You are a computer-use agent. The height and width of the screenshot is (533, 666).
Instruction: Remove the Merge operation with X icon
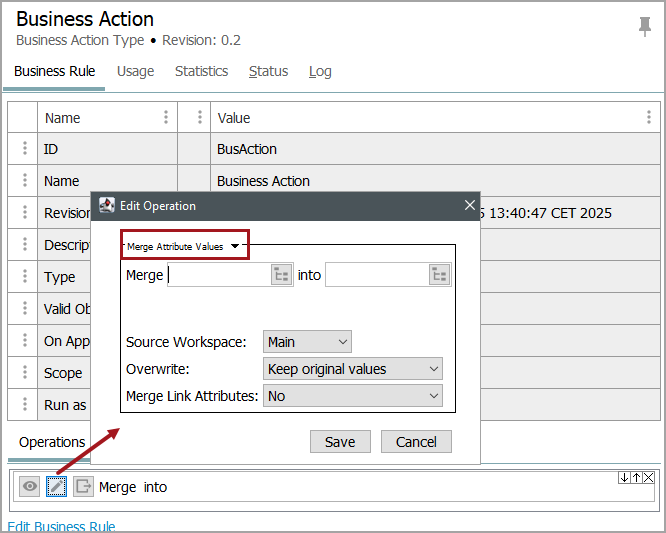tap(648, 478)
